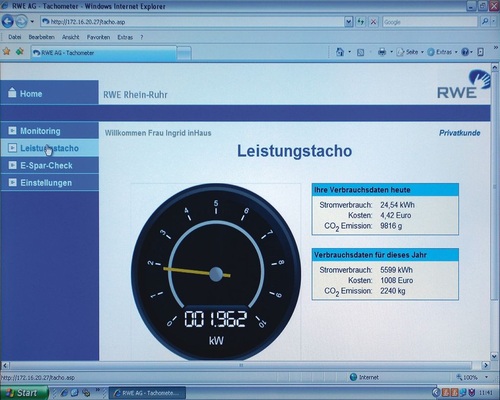Click the browser Back arrow button
500x400 pixels.
8,22
